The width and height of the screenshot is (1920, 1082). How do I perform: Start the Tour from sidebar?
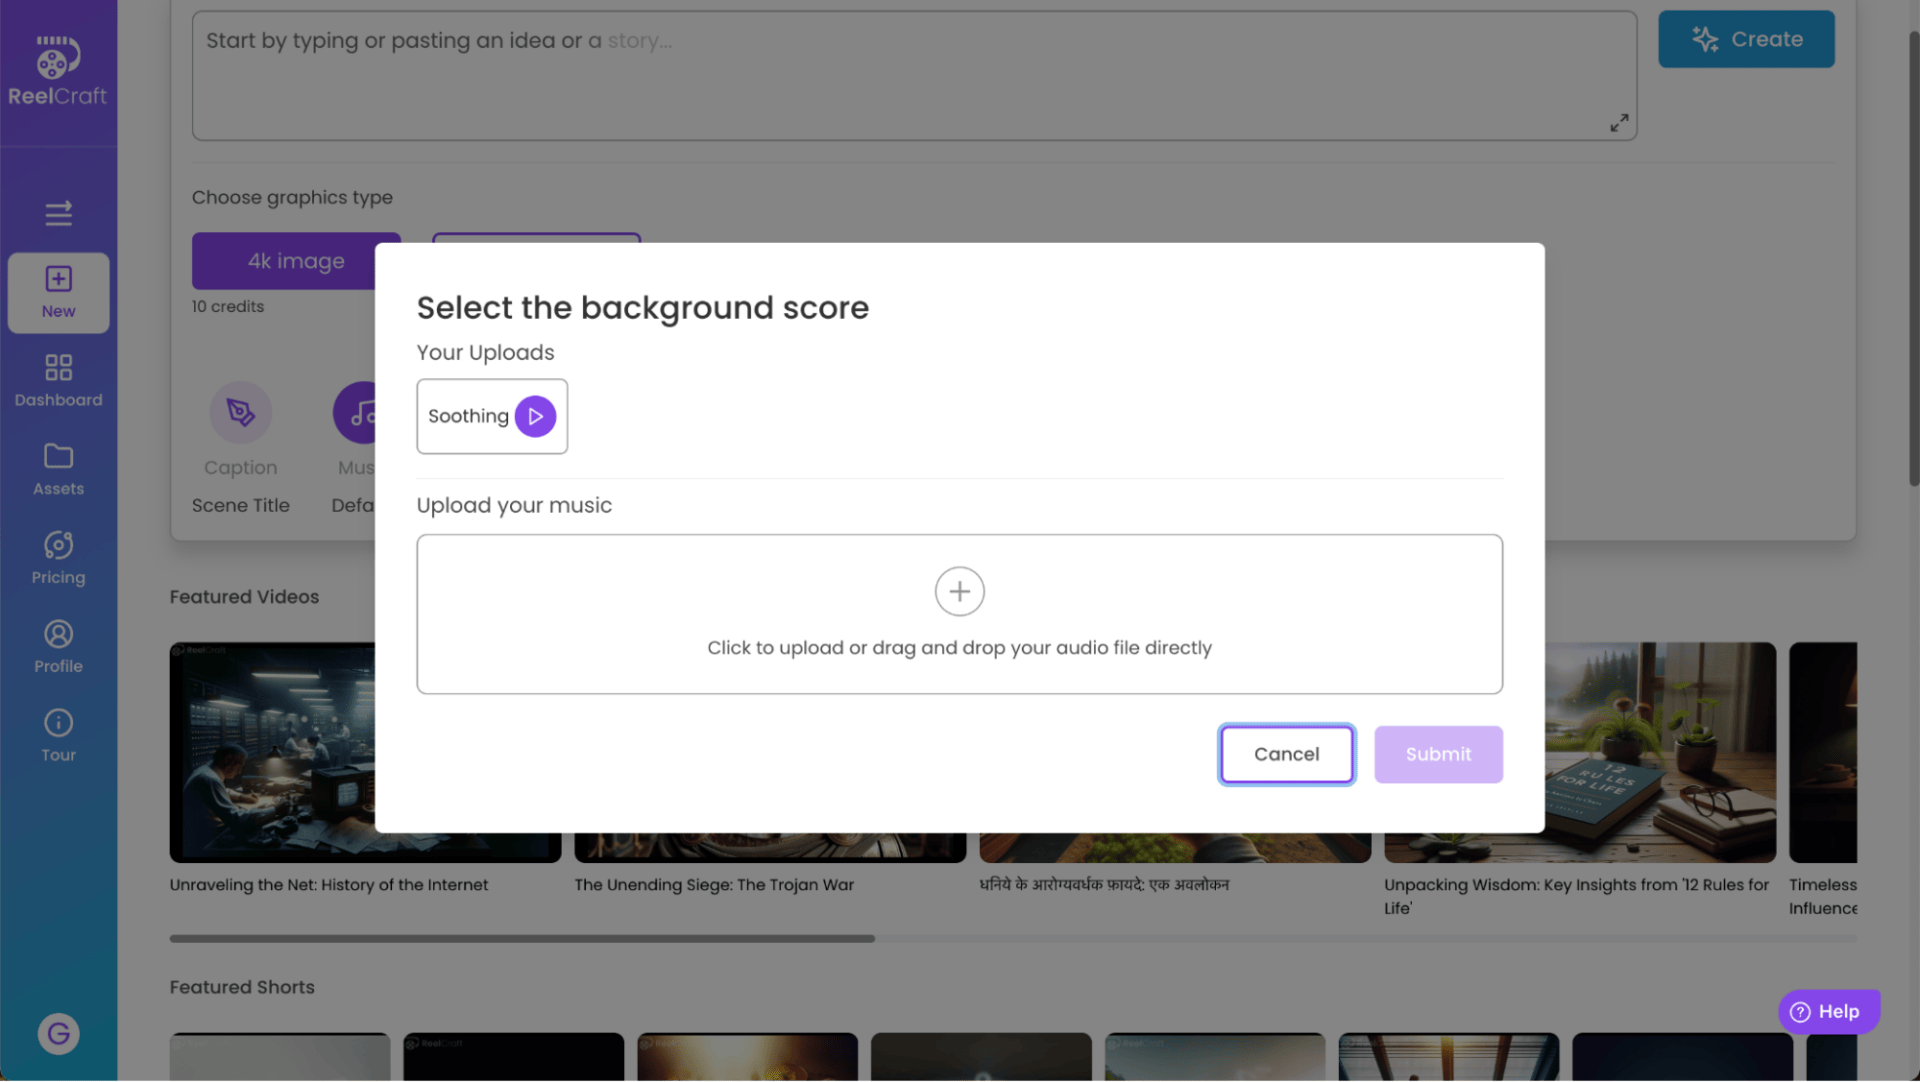(x=58, y=735)
